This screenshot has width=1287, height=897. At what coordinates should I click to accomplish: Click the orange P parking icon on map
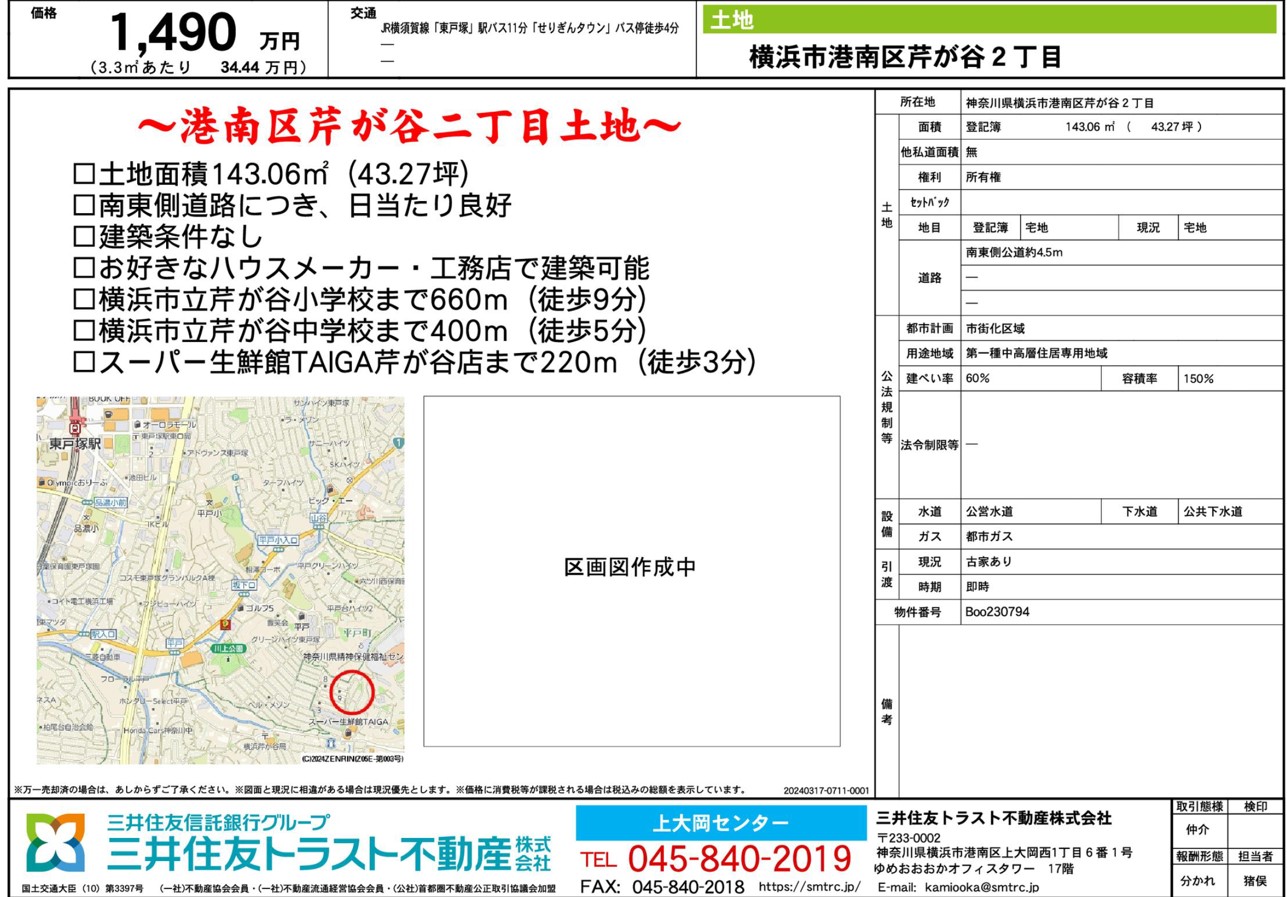click(224, 624)
